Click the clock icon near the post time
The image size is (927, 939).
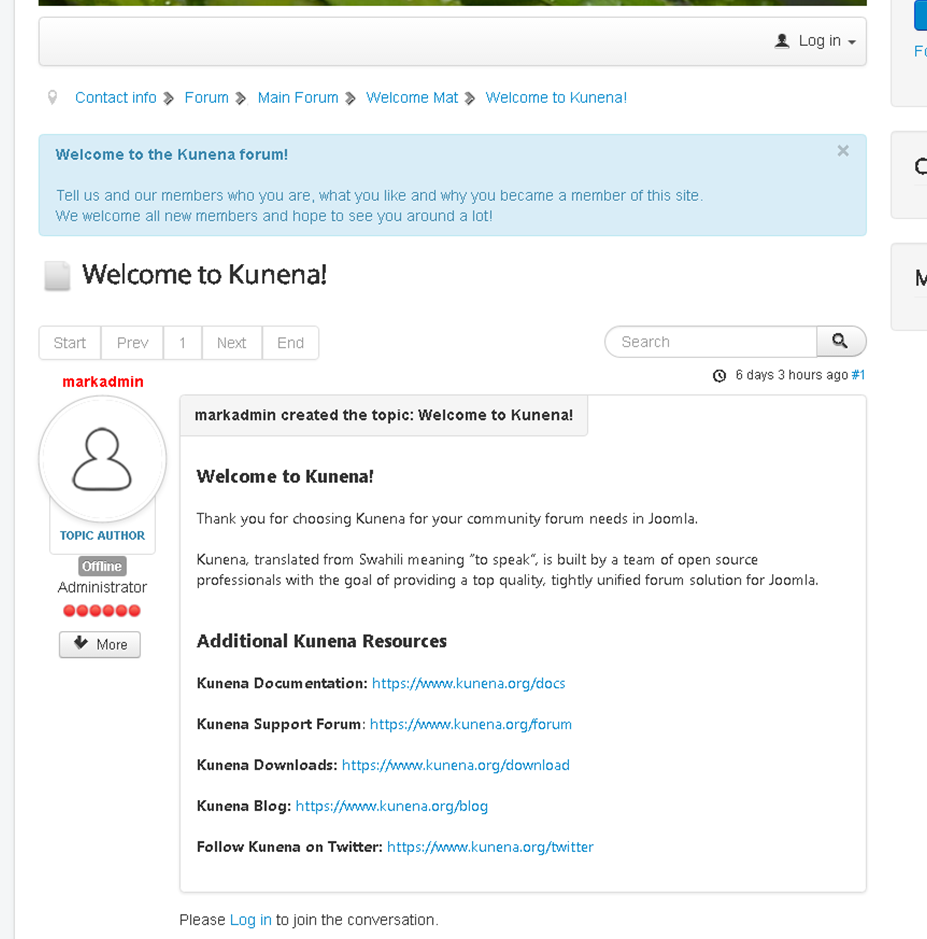pyautogui.click(x=719, y=376)
